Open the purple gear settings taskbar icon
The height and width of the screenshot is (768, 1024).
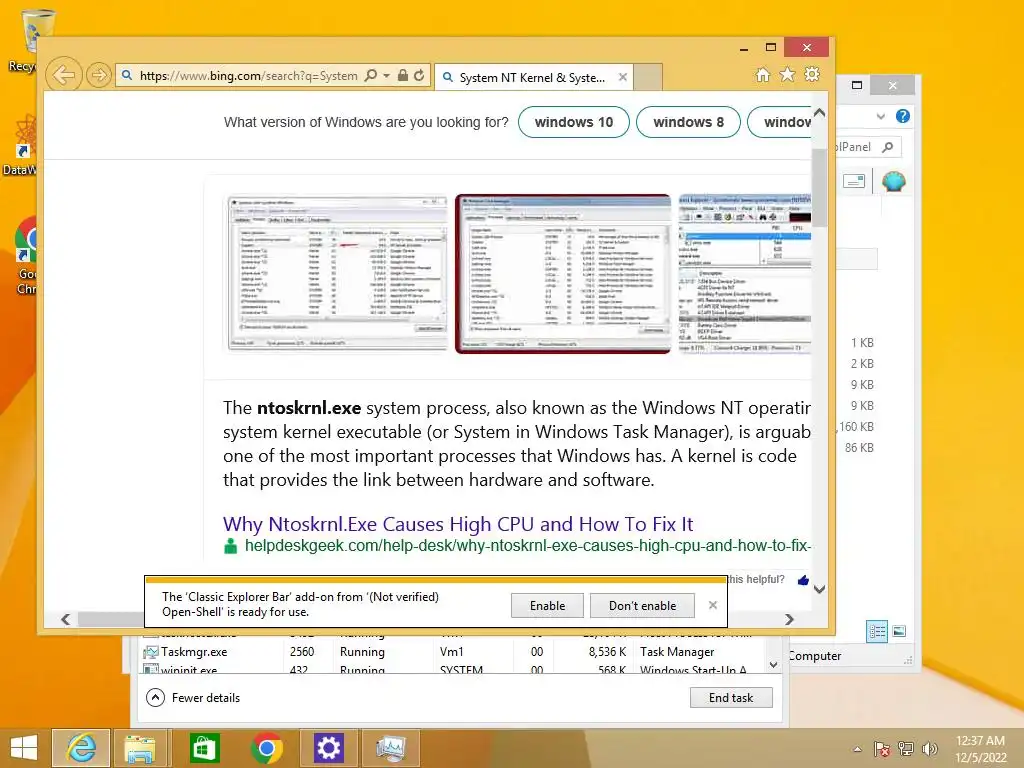pyautogui.click(x=328, y=748)
